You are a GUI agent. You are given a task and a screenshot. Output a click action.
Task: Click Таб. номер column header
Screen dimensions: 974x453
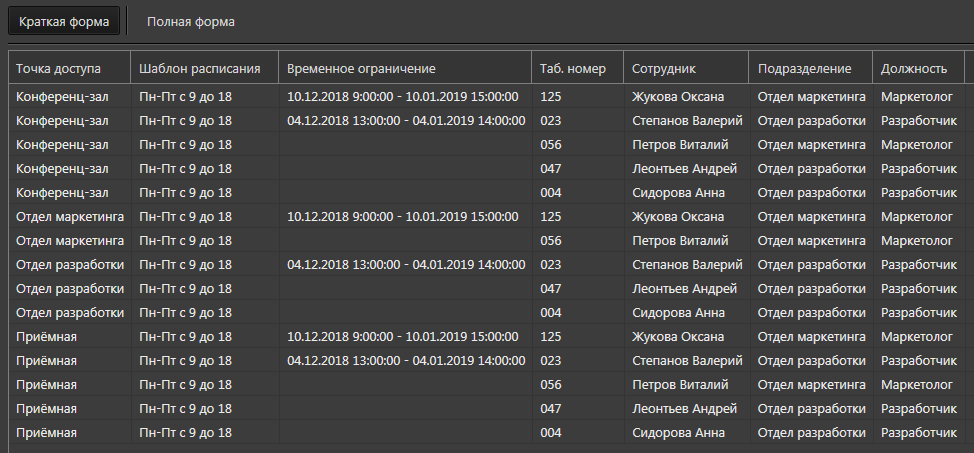click(578, 67)
